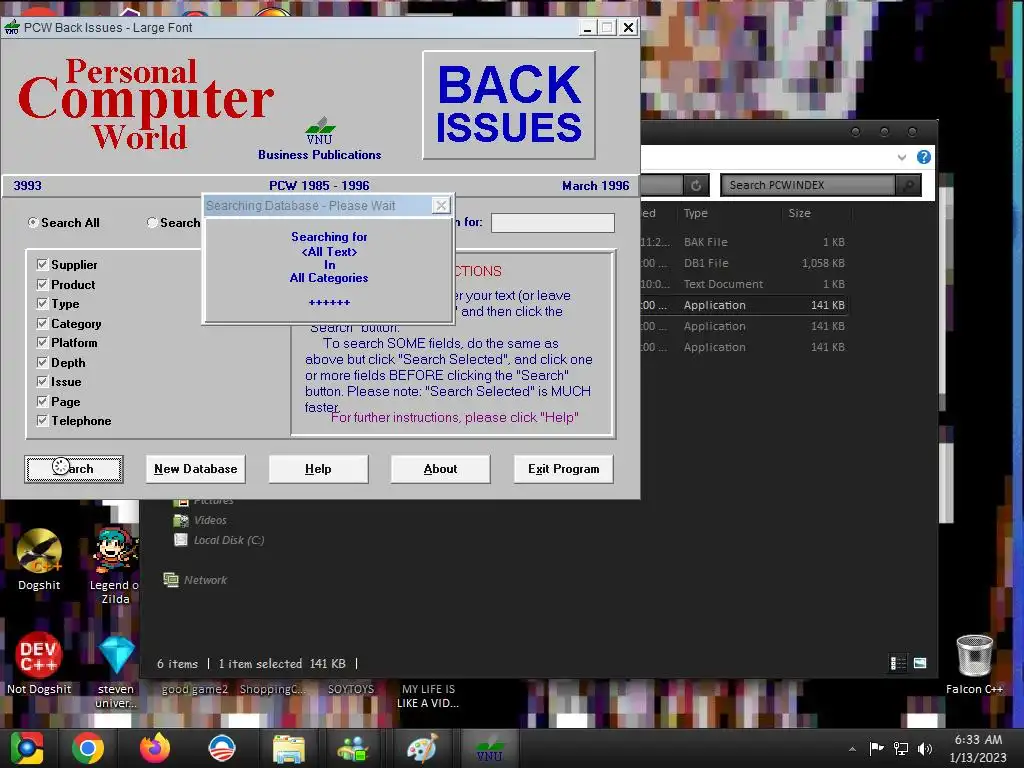Open the Falcon C++ recycle bin icon
The width and height of the screenshot is (1024, 768).
tap(974, 664)
